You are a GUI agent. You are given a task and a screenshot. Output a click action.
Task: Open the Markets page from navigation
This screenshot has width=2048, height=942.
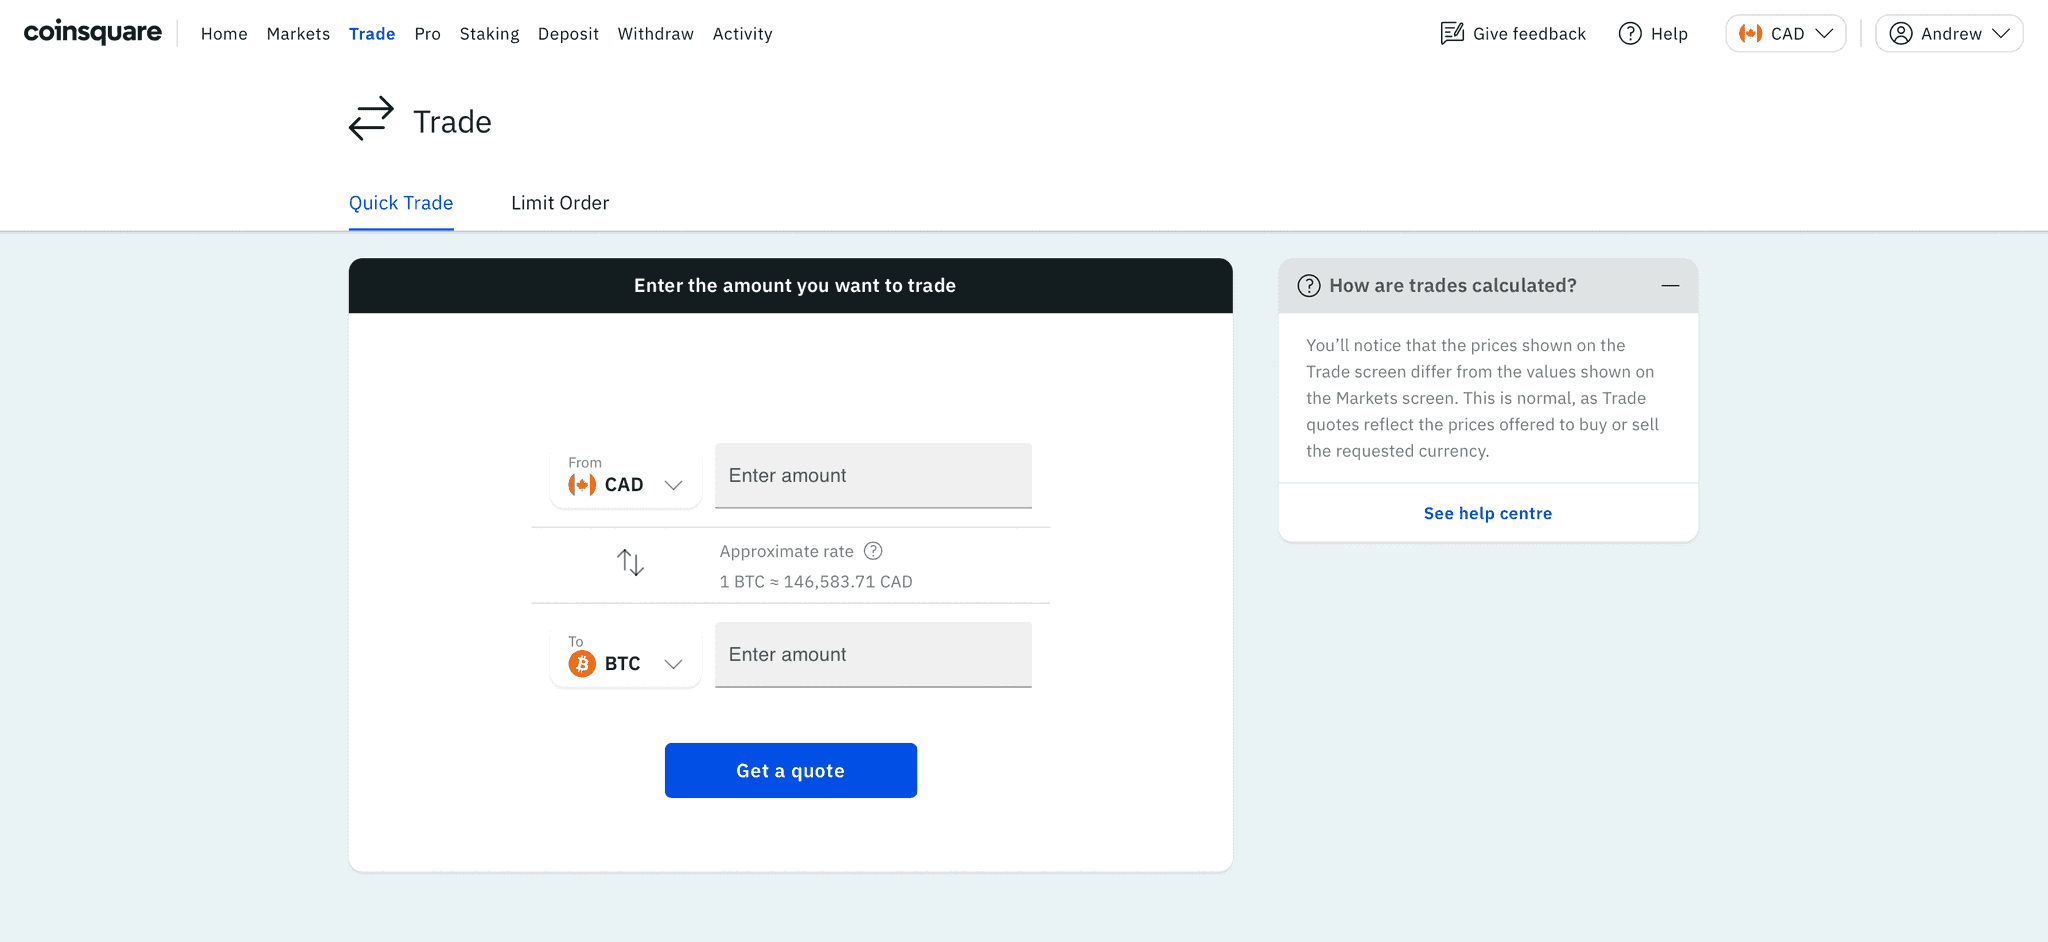(x=298, y=34)
